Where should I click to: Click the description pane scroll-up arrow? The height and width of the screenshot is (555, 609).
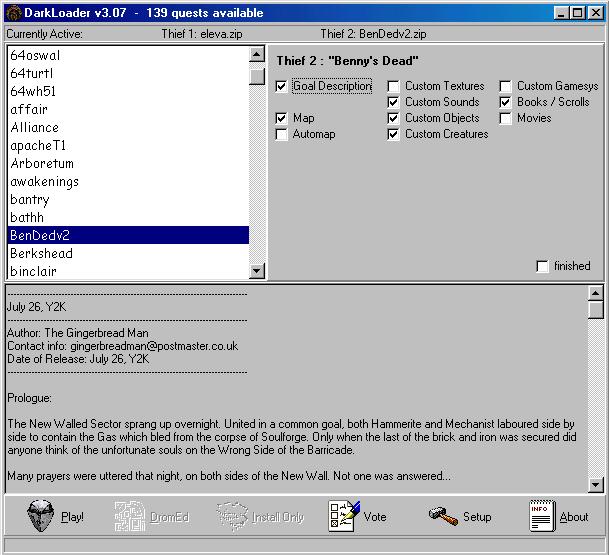tap(595, 293)
